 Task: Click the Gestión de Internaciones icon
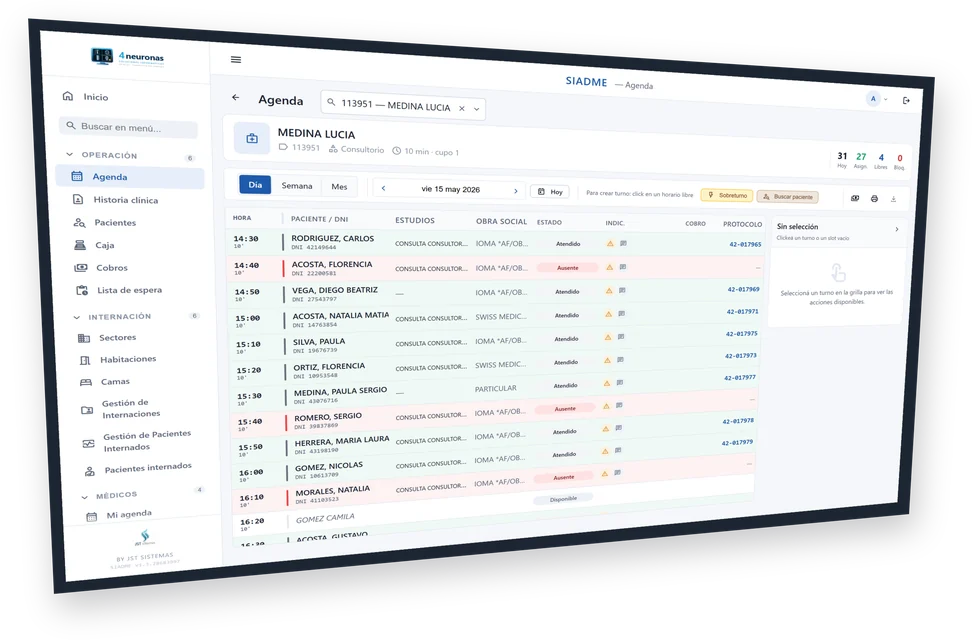pos(87,410)
